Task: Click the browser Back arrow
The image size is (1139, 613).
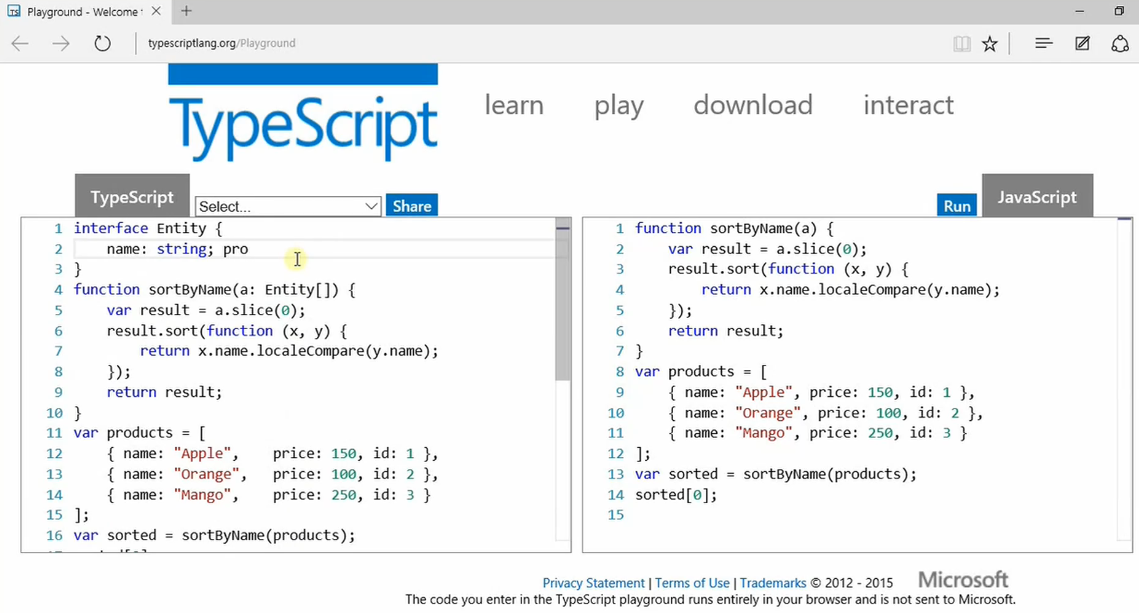Action: 20,44
